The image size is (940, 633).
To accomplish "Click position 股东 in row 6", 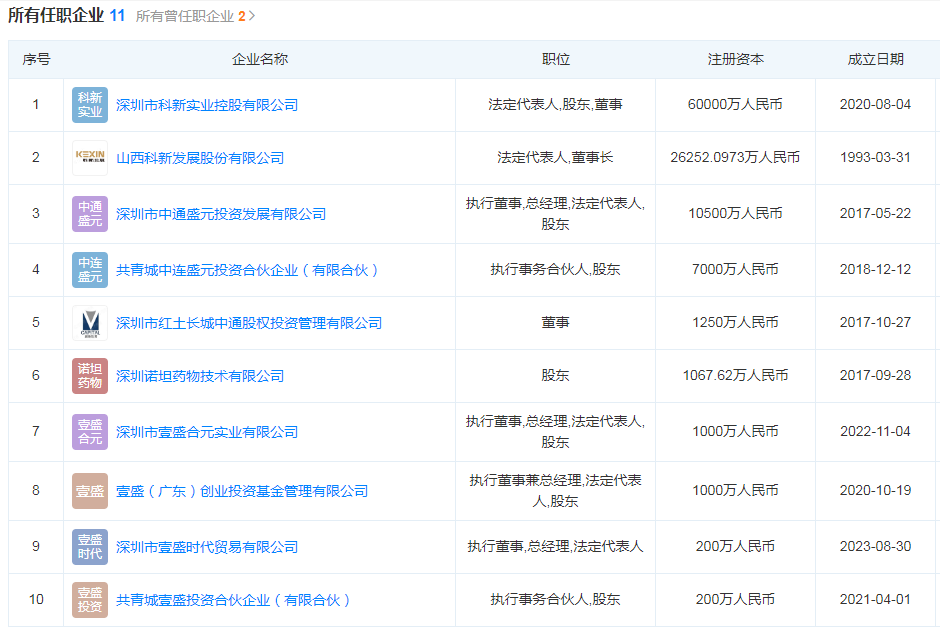I will point(555,375).
